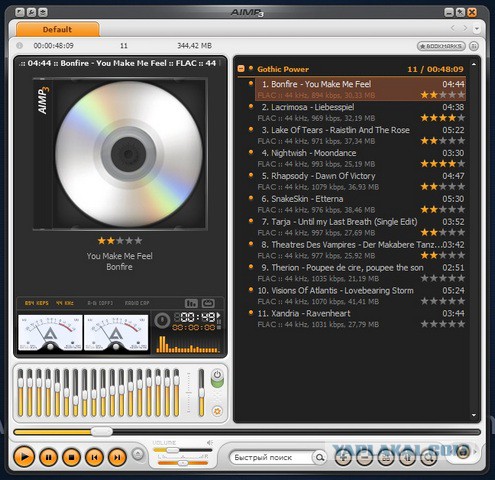This screenshot has height=480, width=495.
Task: Click the playlist scrollbar up arrow
Action: tap(474, 63)
